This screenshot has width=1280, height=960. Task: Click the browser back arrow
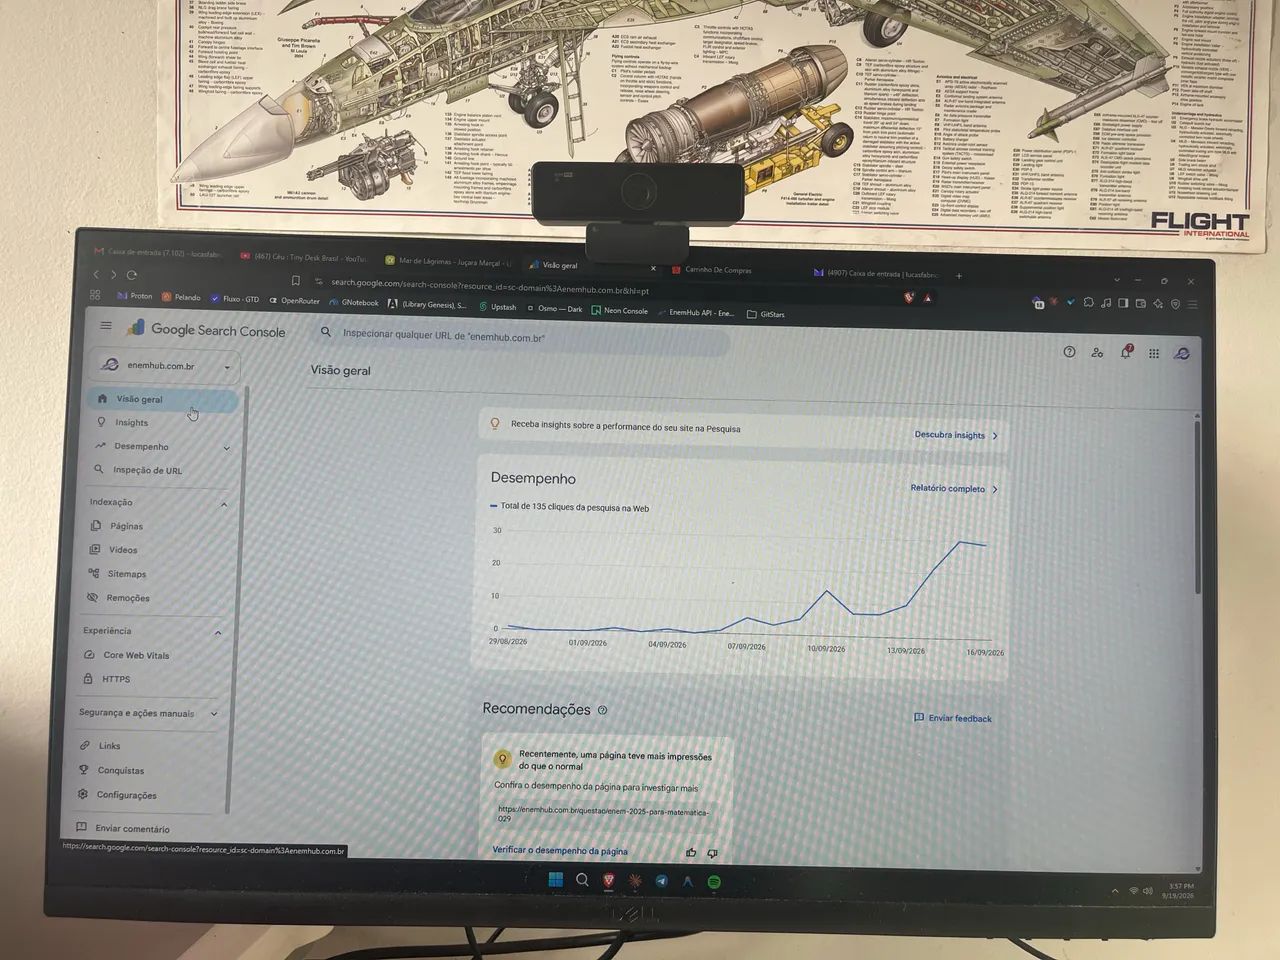[96, 274]
